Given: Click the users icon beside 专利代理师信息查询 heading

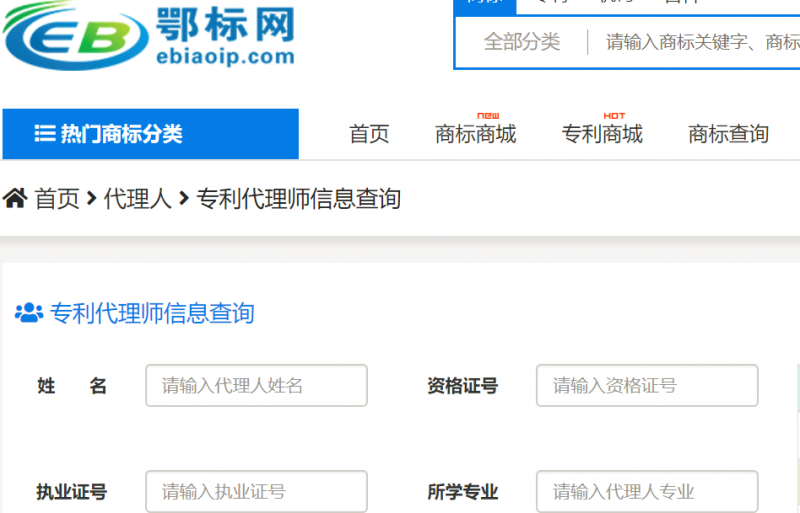Looking at the screenshot, I should (29, 313).
